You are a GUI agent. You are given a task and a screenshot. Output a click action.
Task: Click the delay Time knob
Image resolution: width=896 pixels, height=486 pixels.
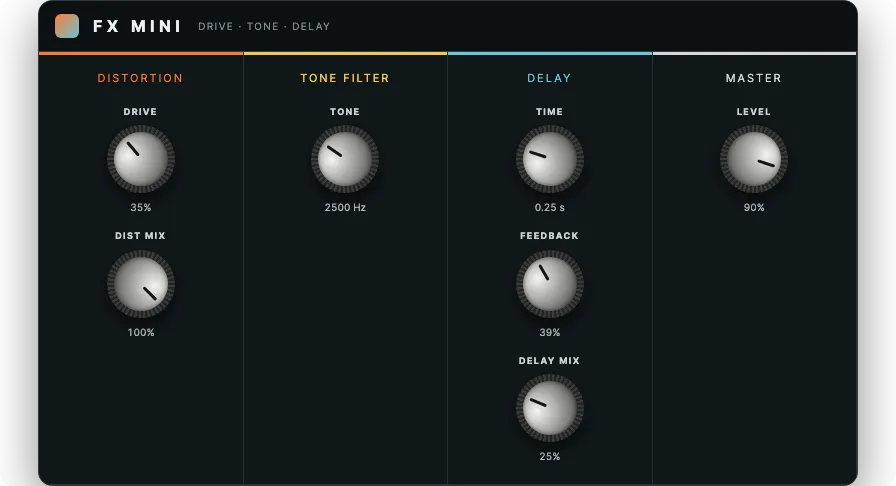pyautogui.click(x=550, y=159)
